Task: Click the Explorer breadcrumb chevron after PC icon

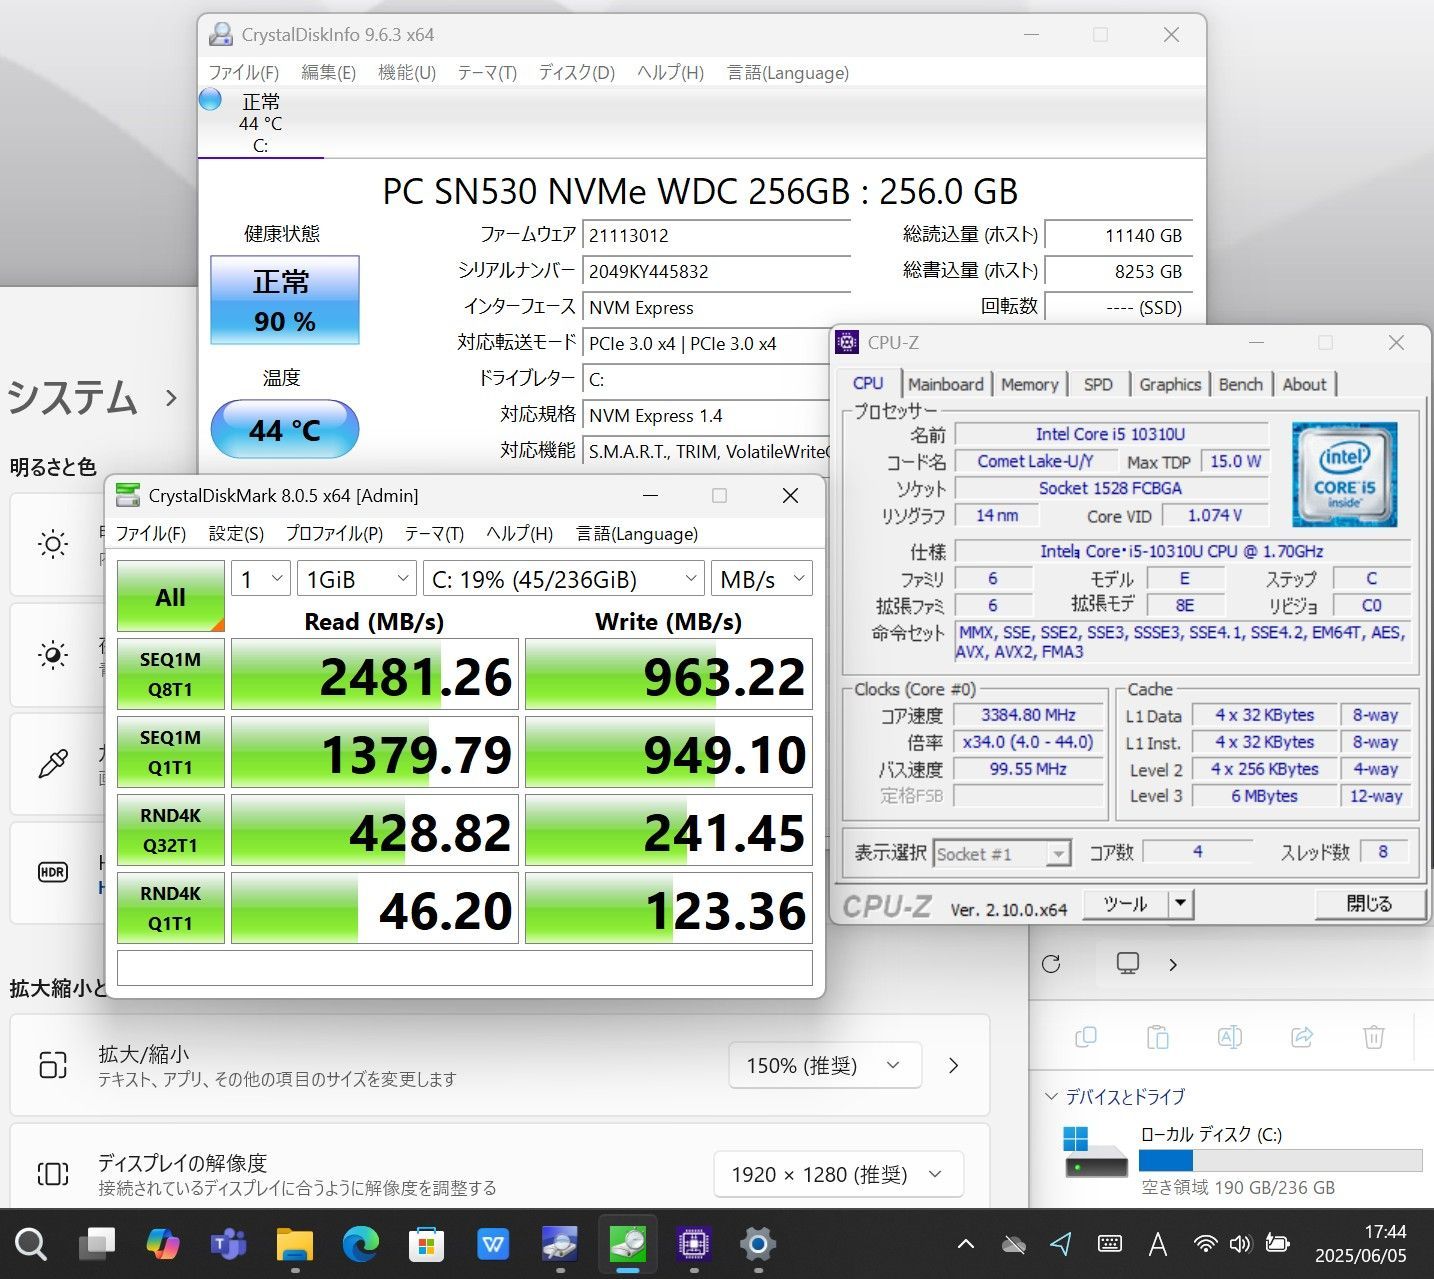Action: (x=1173, y=964)
